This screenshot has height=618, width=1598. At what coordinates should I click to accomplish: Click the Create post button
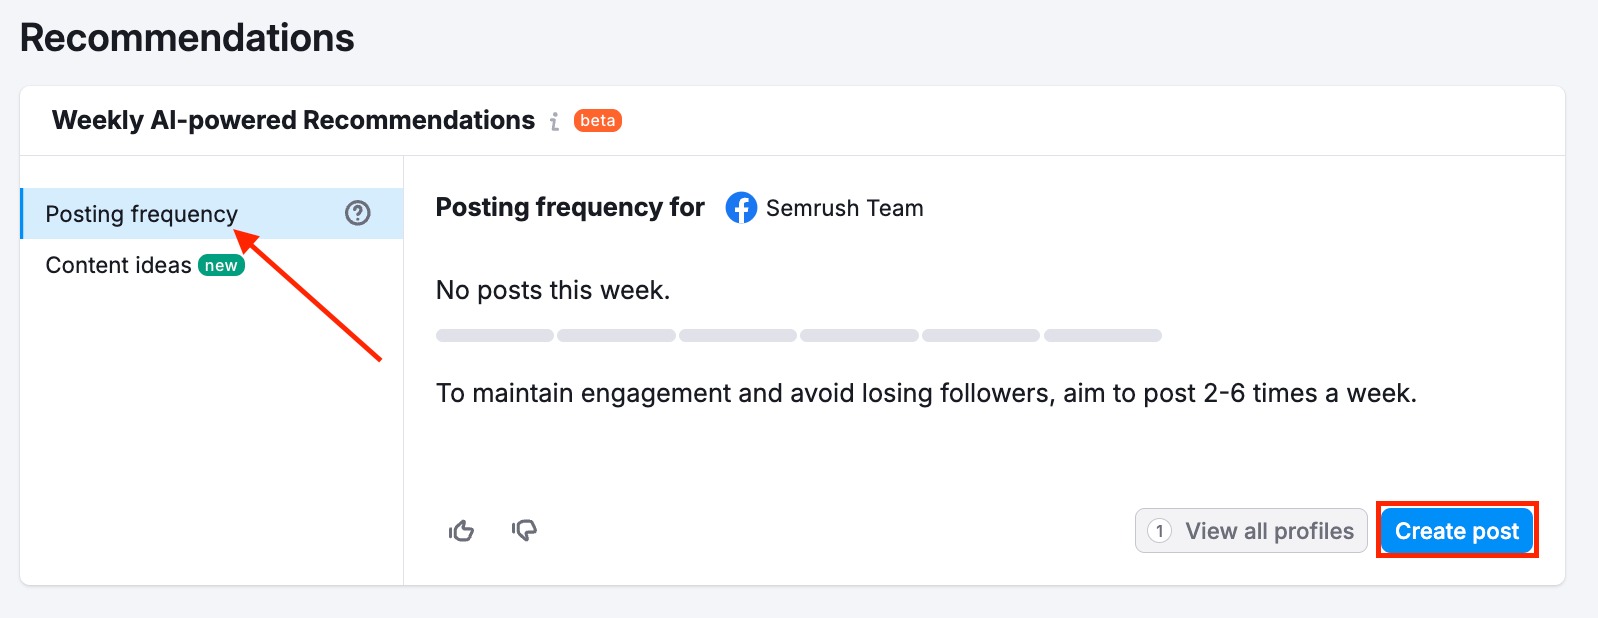[1456, 530]
